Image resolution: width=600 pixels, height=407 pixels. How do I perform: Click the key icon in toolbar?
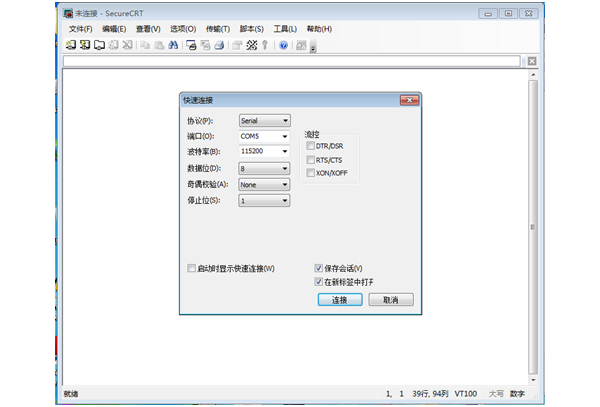265,46
